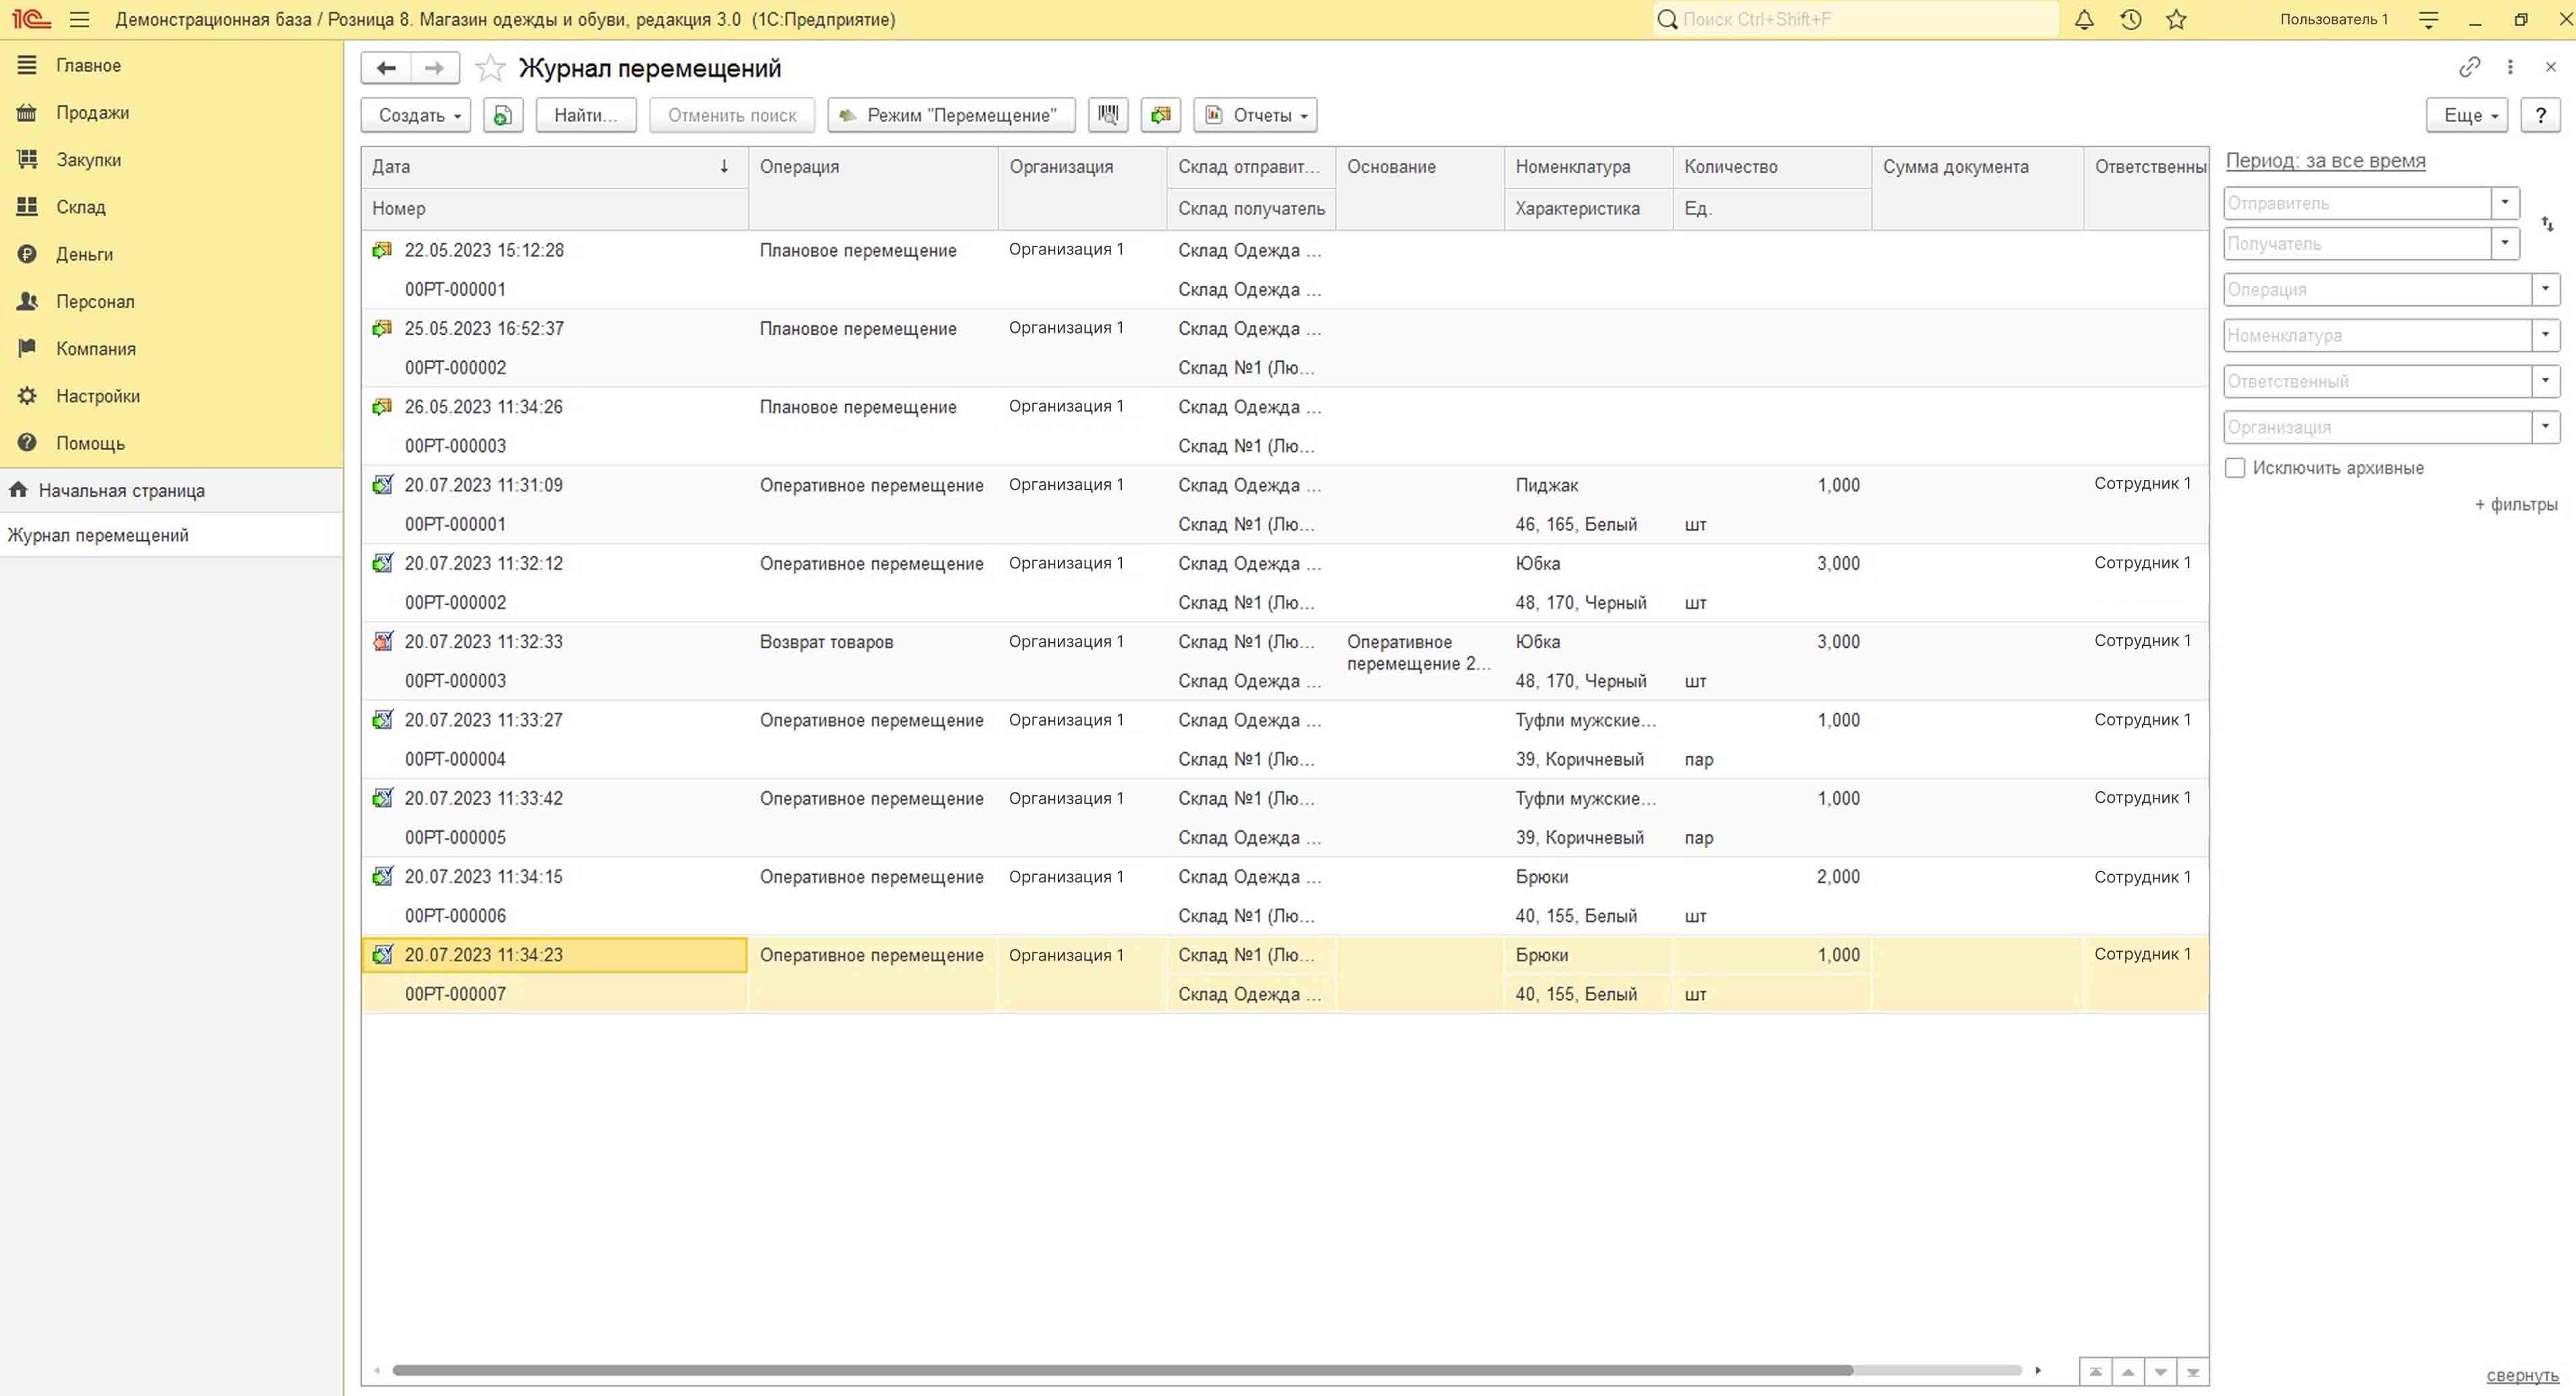Click the barcode scan icon
2576x1396 pixels.
tap(1108, 115)
